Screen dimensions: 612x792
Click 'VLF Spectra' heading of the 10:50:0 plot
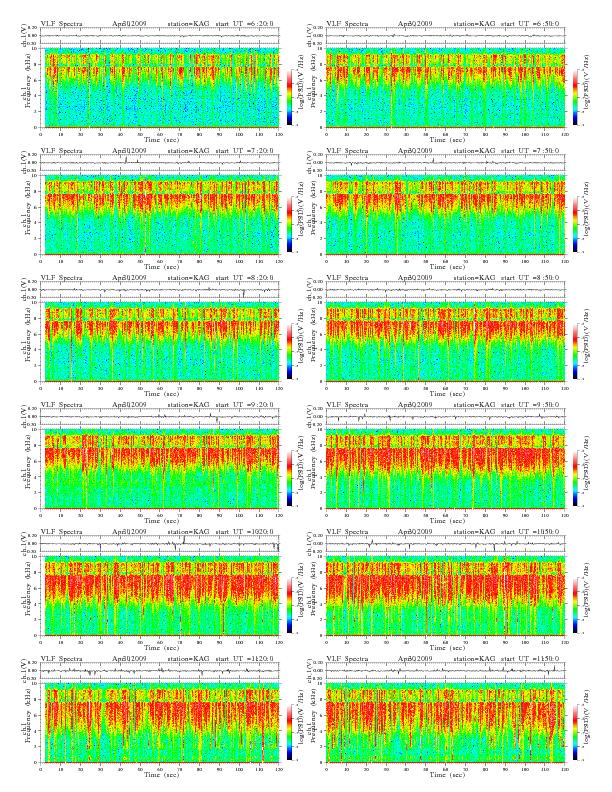[x=347, y=532]
